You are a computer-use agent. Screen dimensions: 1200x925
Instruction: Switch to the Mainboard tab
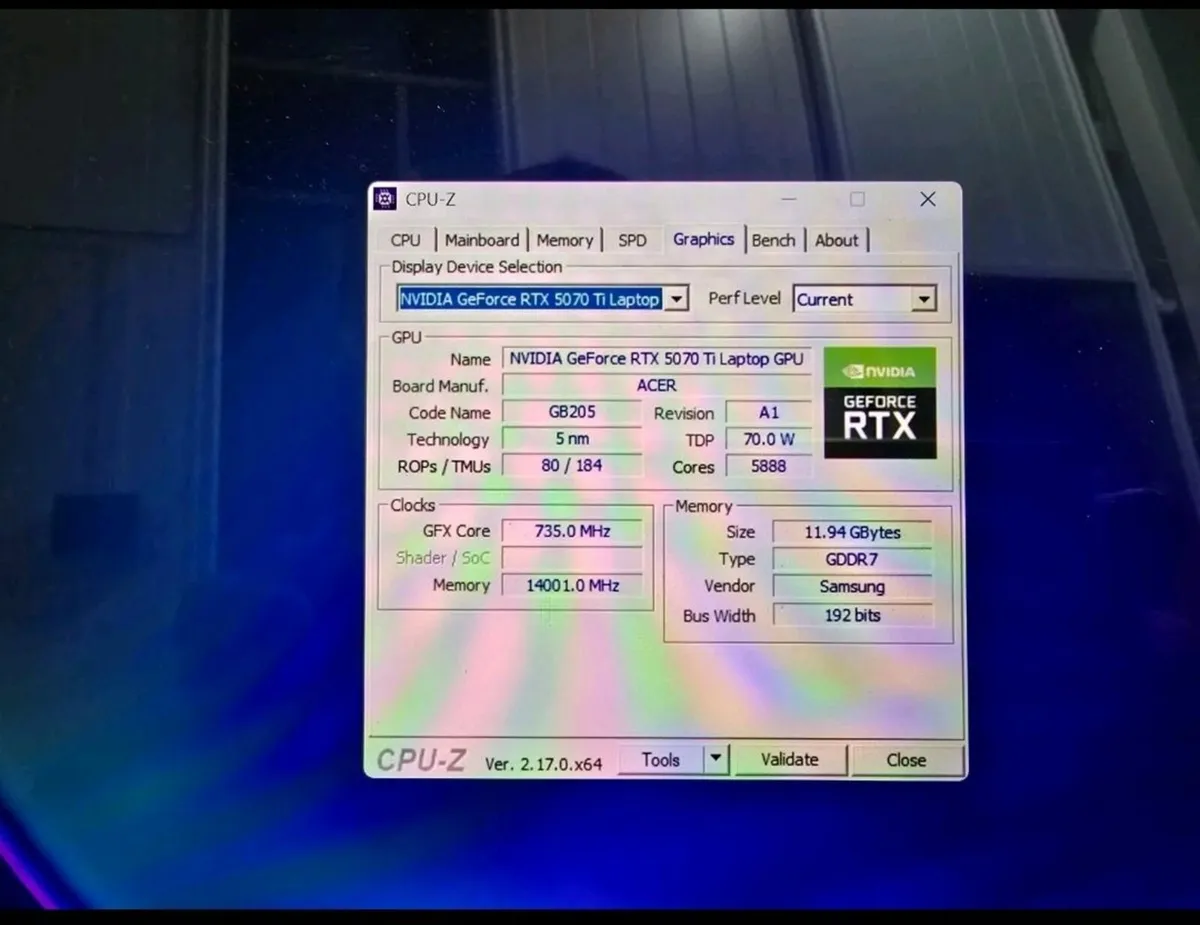coord(482,240)
